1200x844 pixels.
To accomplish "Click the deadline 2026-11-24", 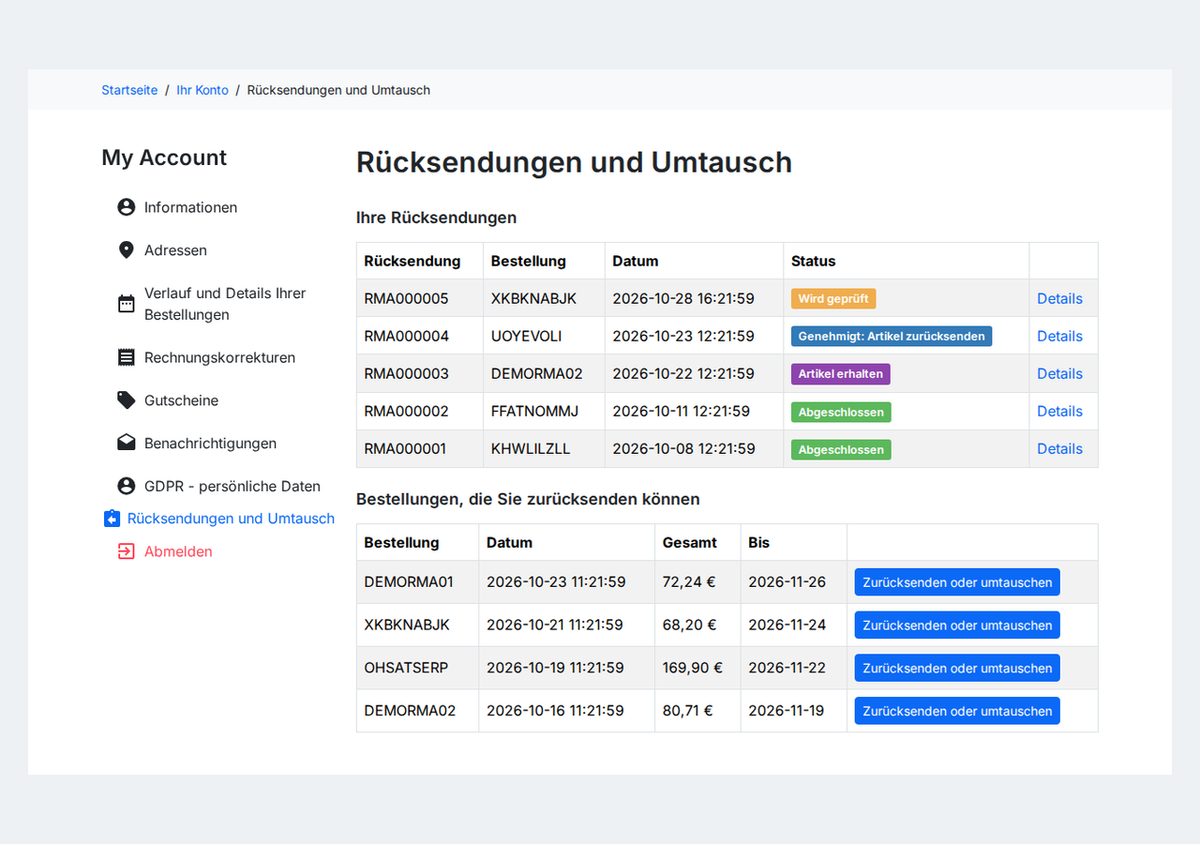I will click(787, 625).
